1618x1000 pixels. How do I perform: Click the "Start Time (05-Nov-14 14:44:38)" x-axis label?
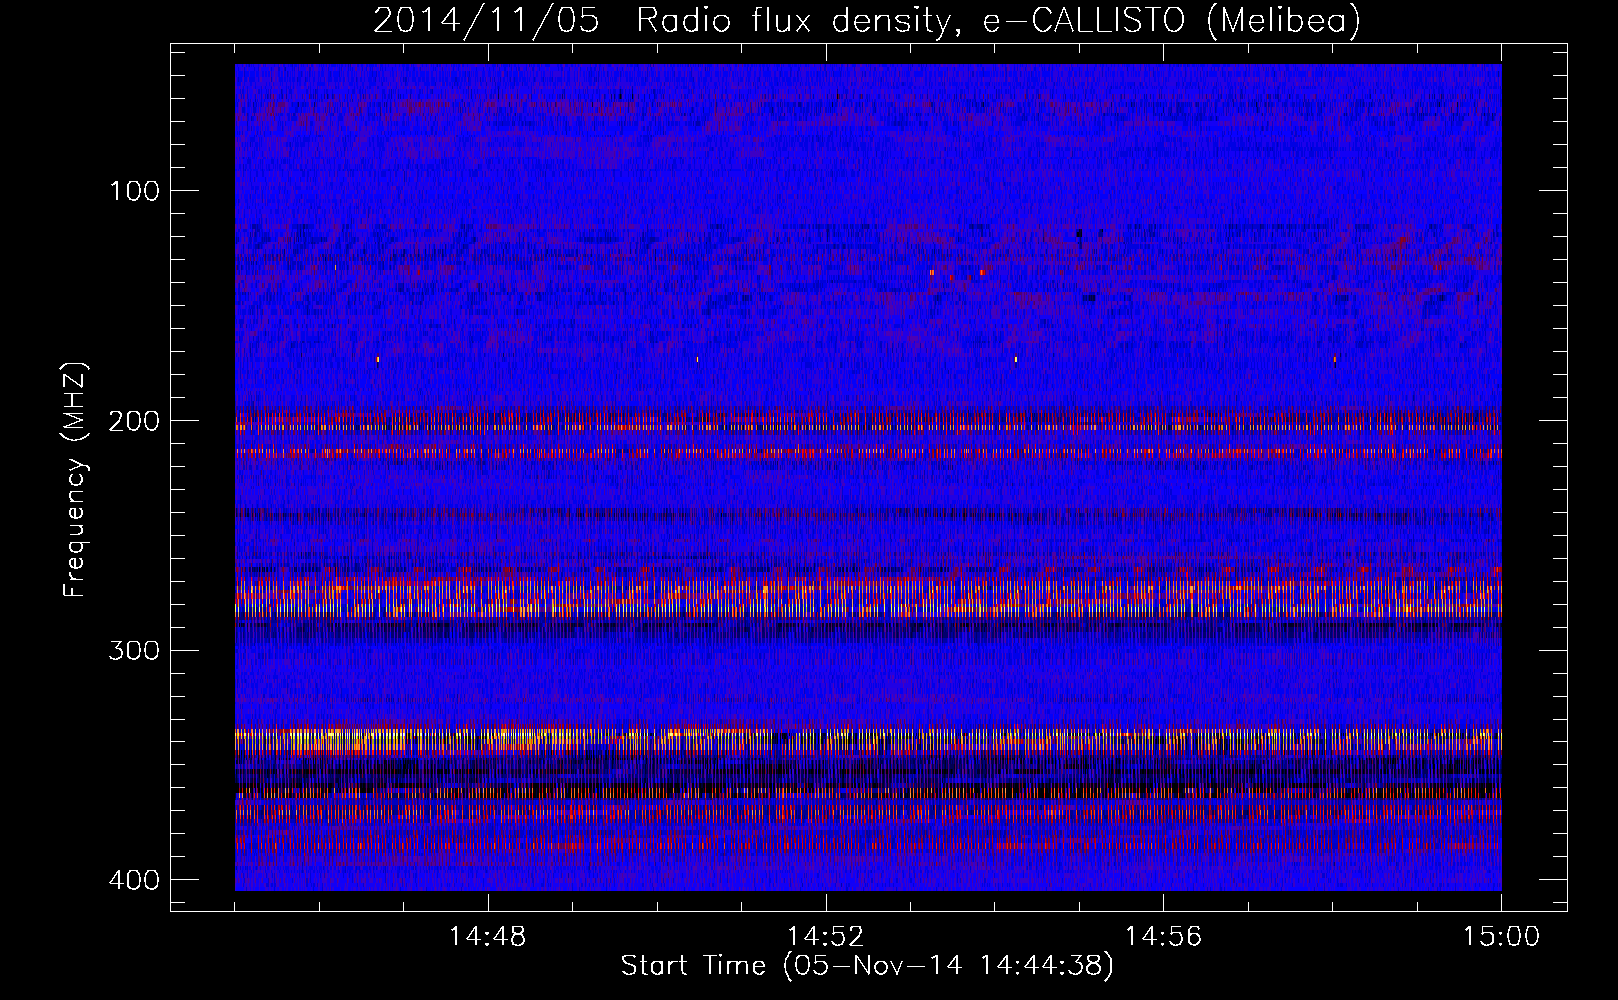[x=867, y=966]
